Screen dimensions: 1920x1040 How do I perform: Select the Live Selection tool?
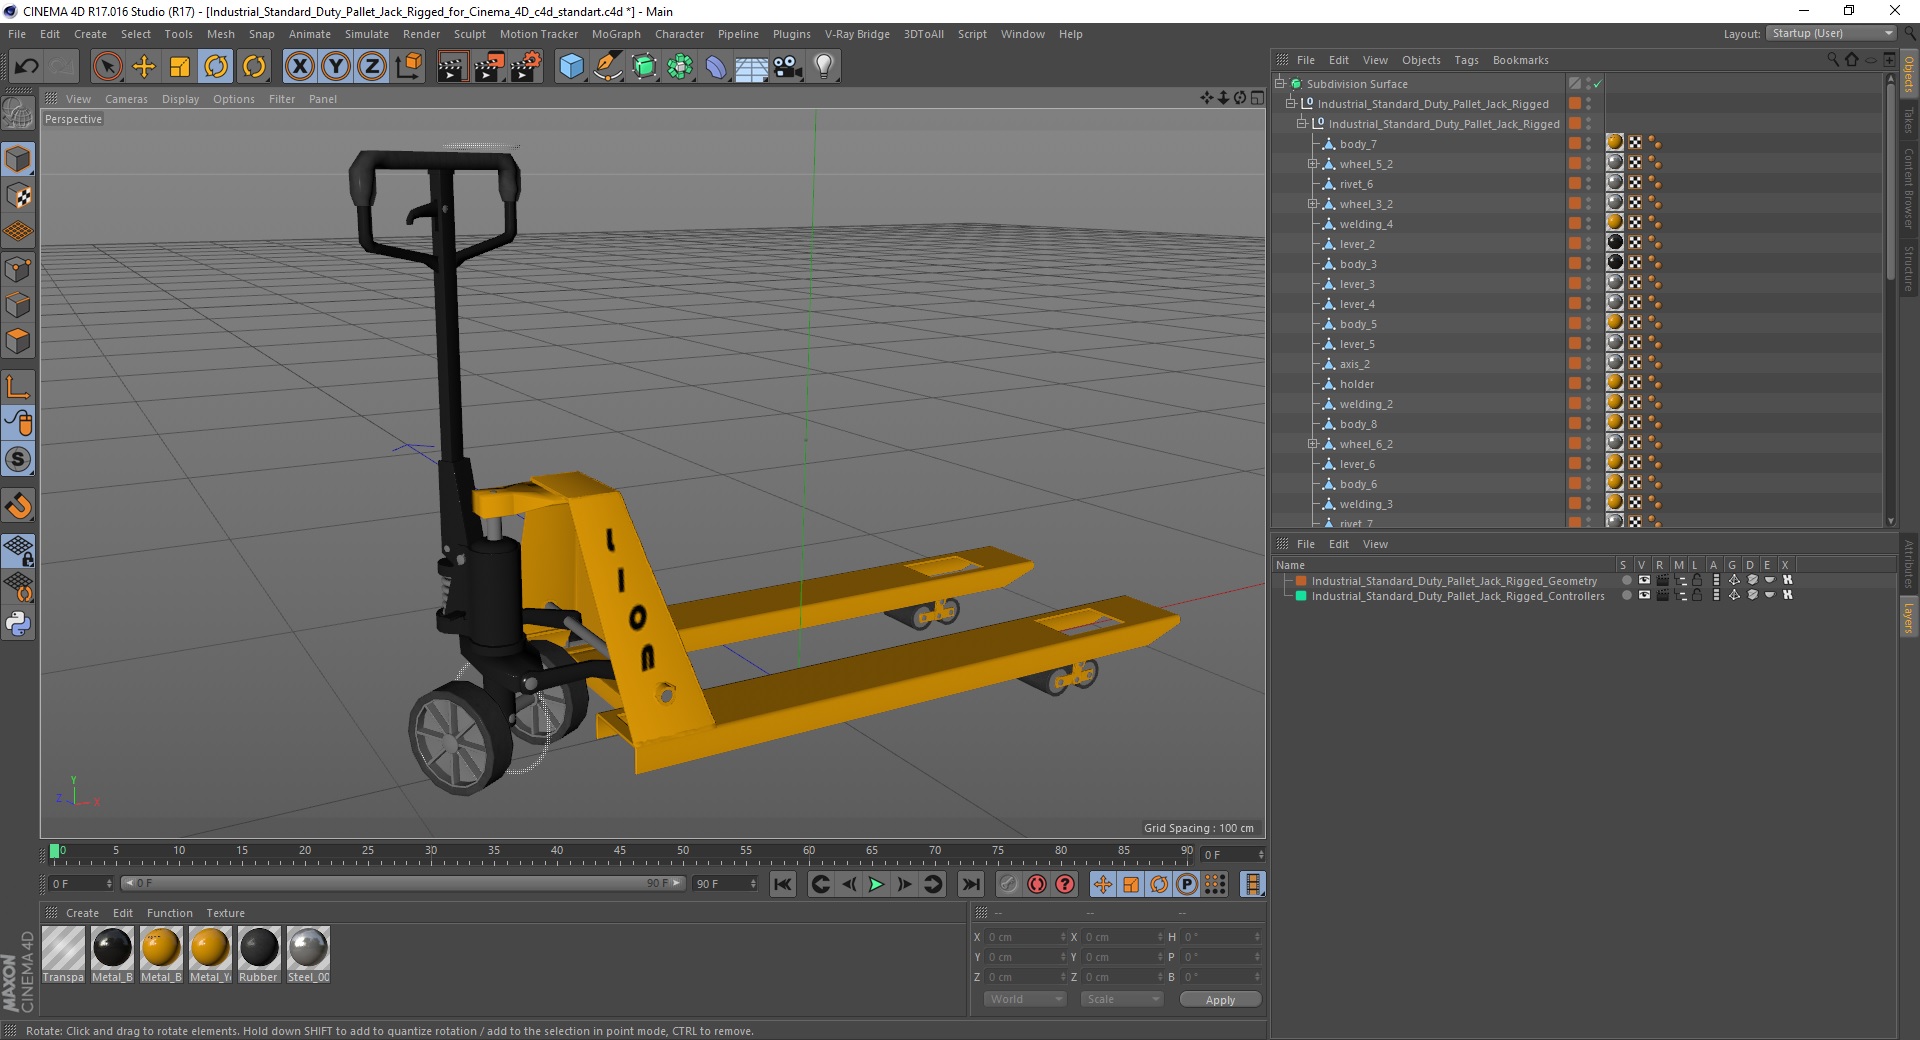click(107, 67)
